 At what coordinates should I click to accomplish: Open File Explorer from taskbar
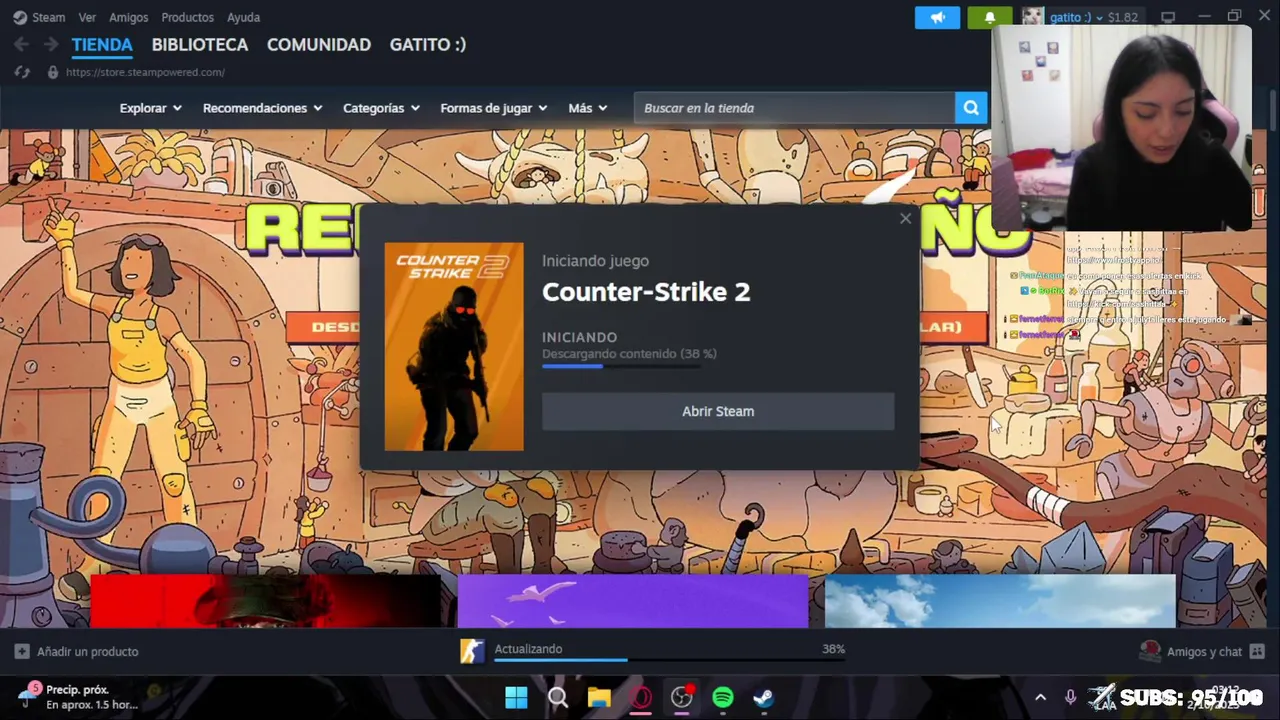point(599,697)
